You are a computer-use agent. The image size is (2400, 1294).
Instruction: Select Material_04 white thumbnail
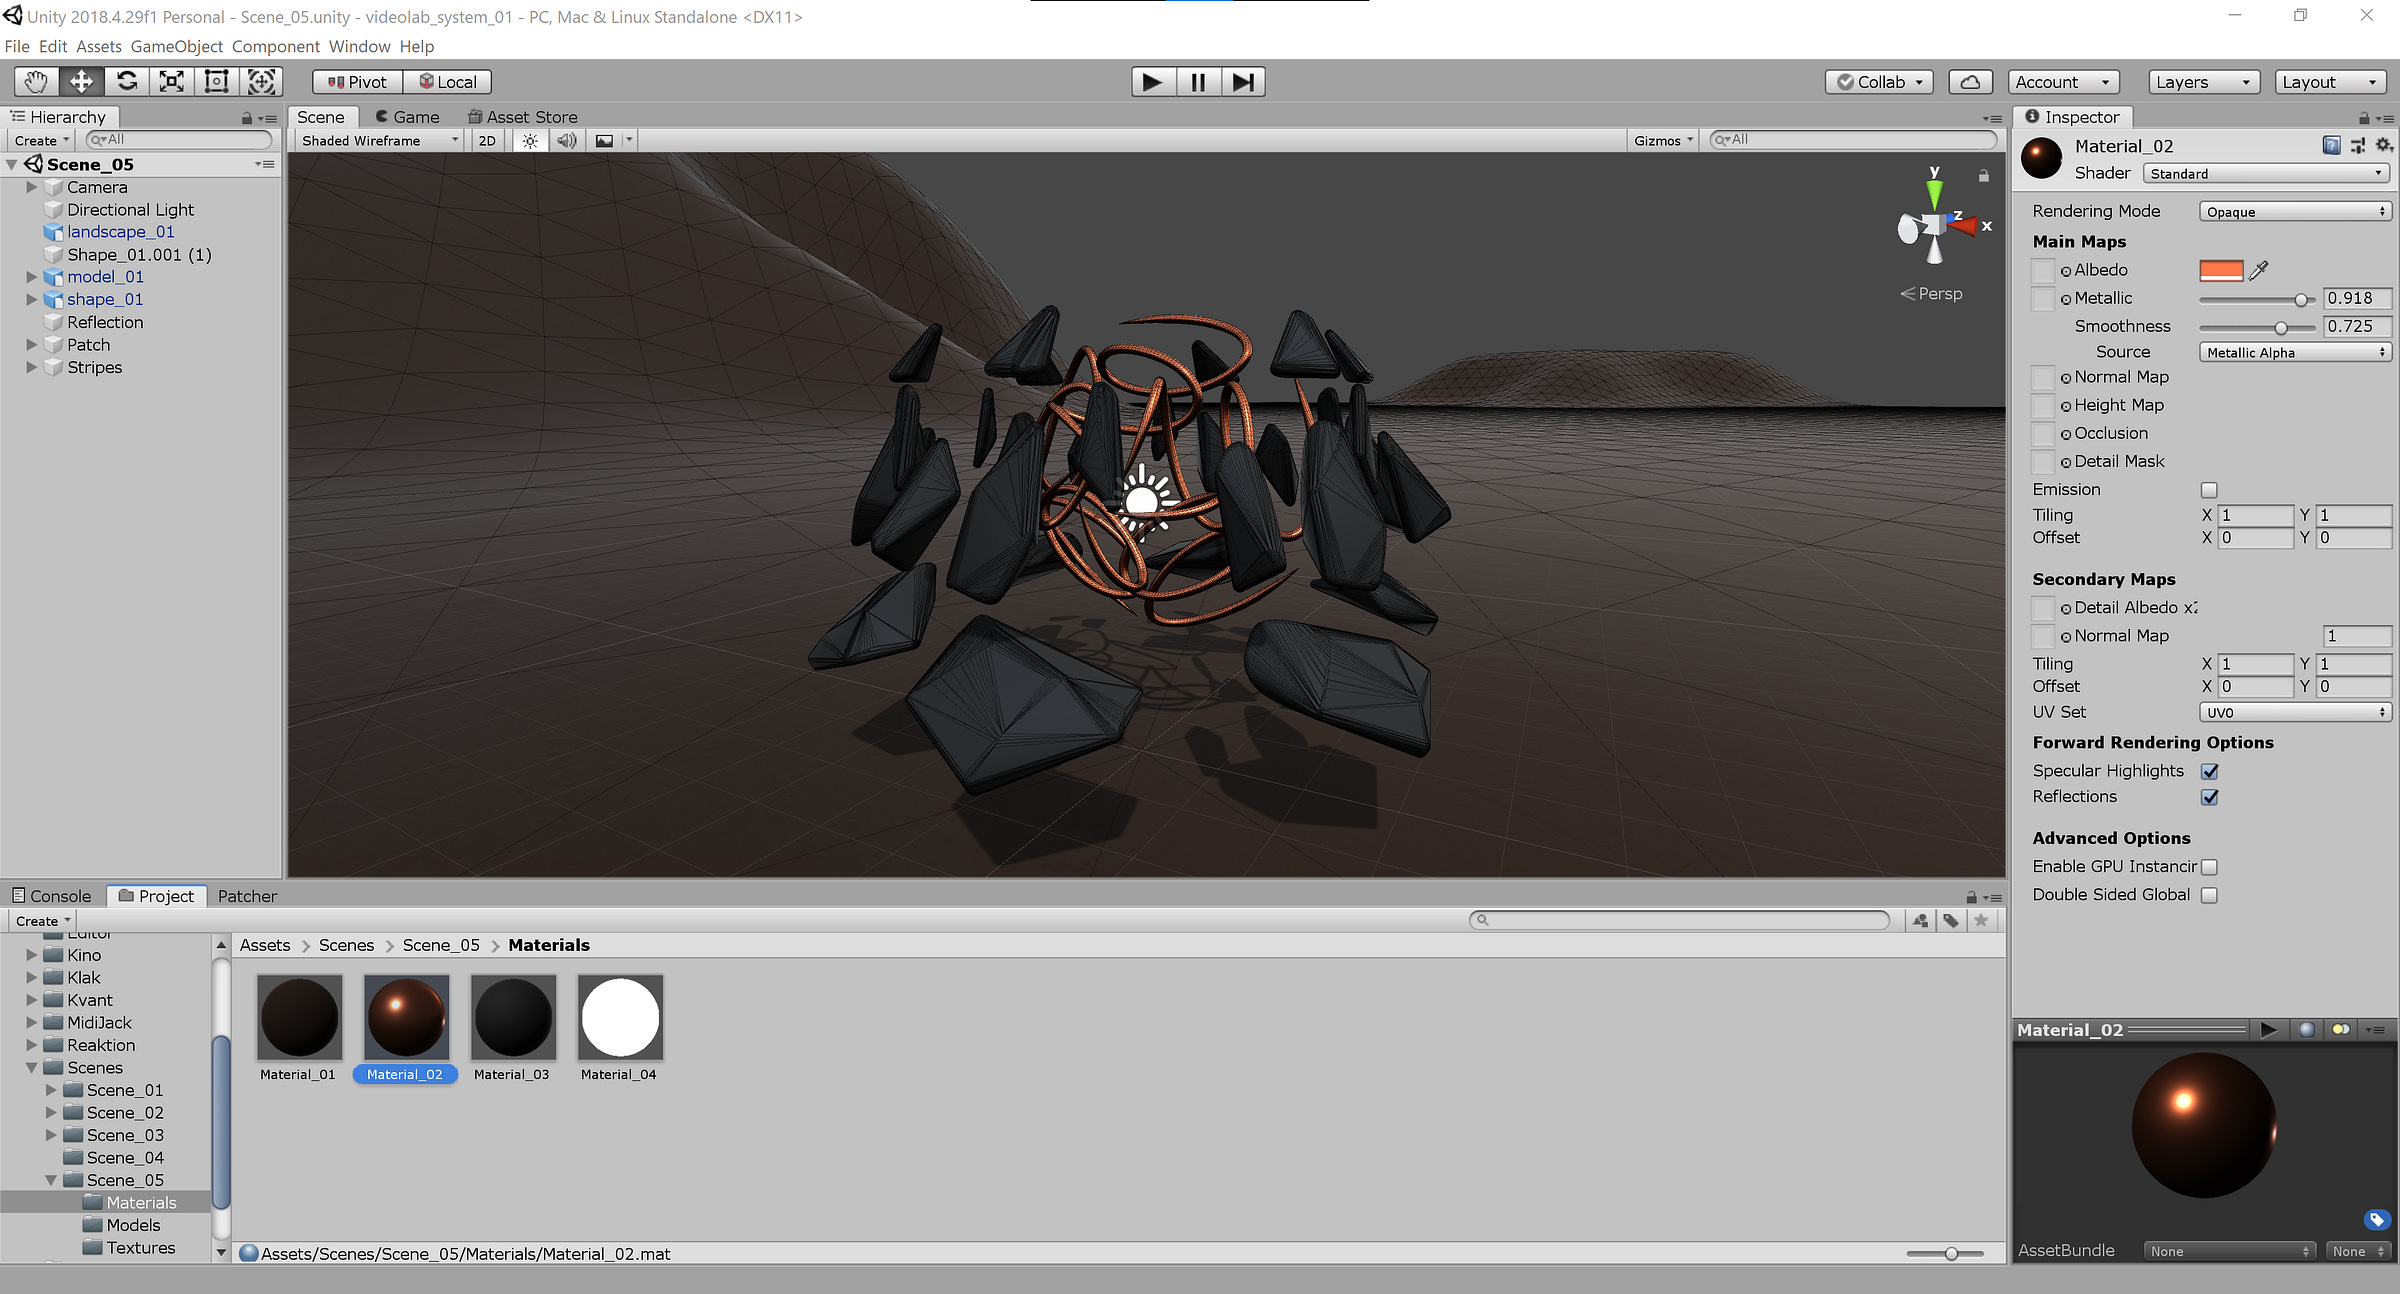coord(620,1017)
